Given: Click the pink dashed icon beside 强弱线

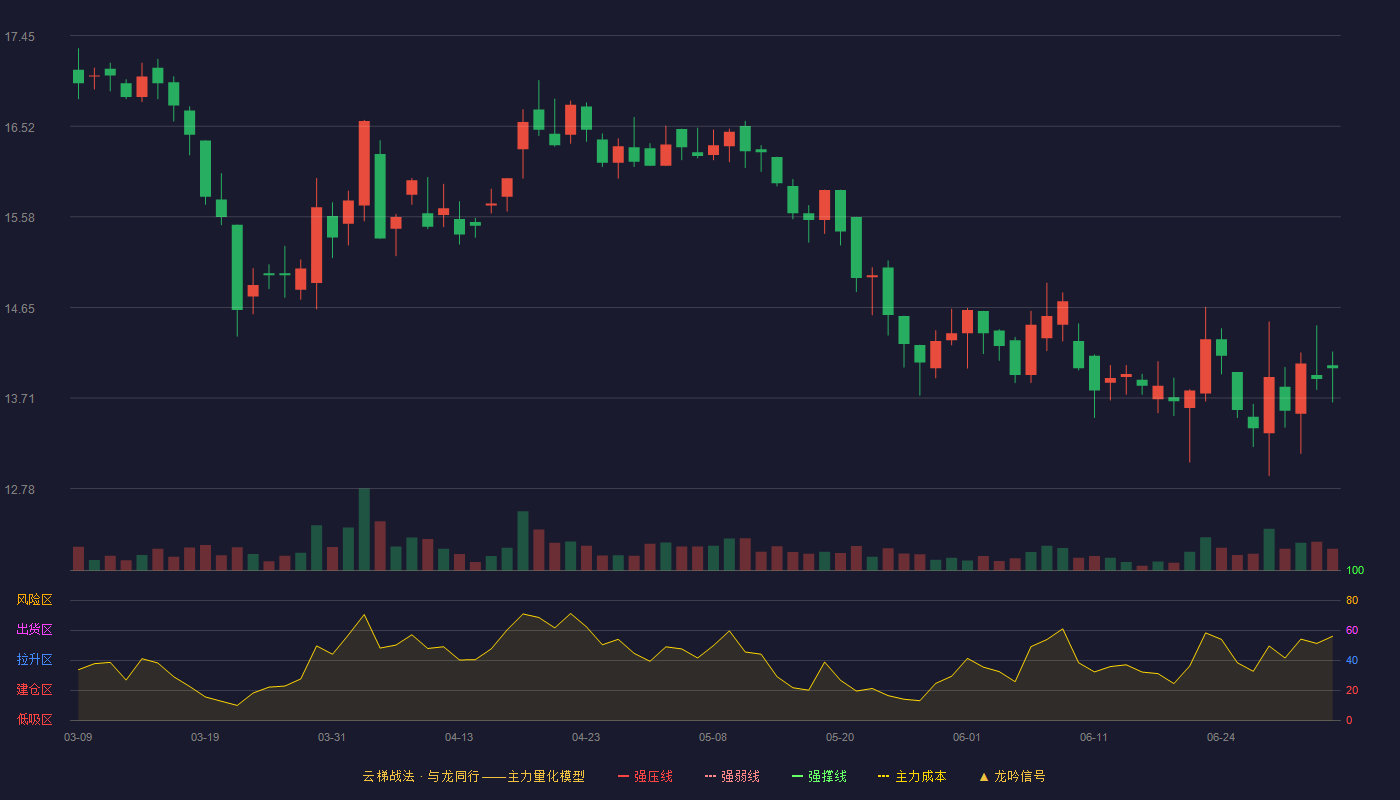Looking at the screenshot, I should click(x=710, y=776).
